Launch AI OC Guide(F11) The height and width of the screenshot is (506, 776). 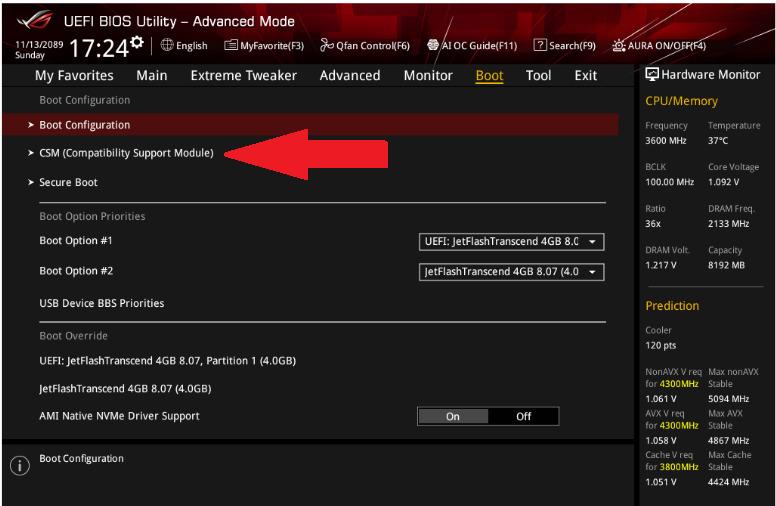point(479,46)
